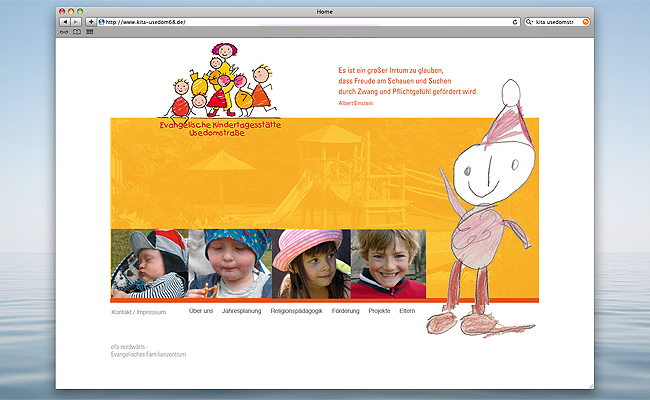The image size is (650, 400).
Task: Click the yellow minimize window button
Action: tap(71, 12)
